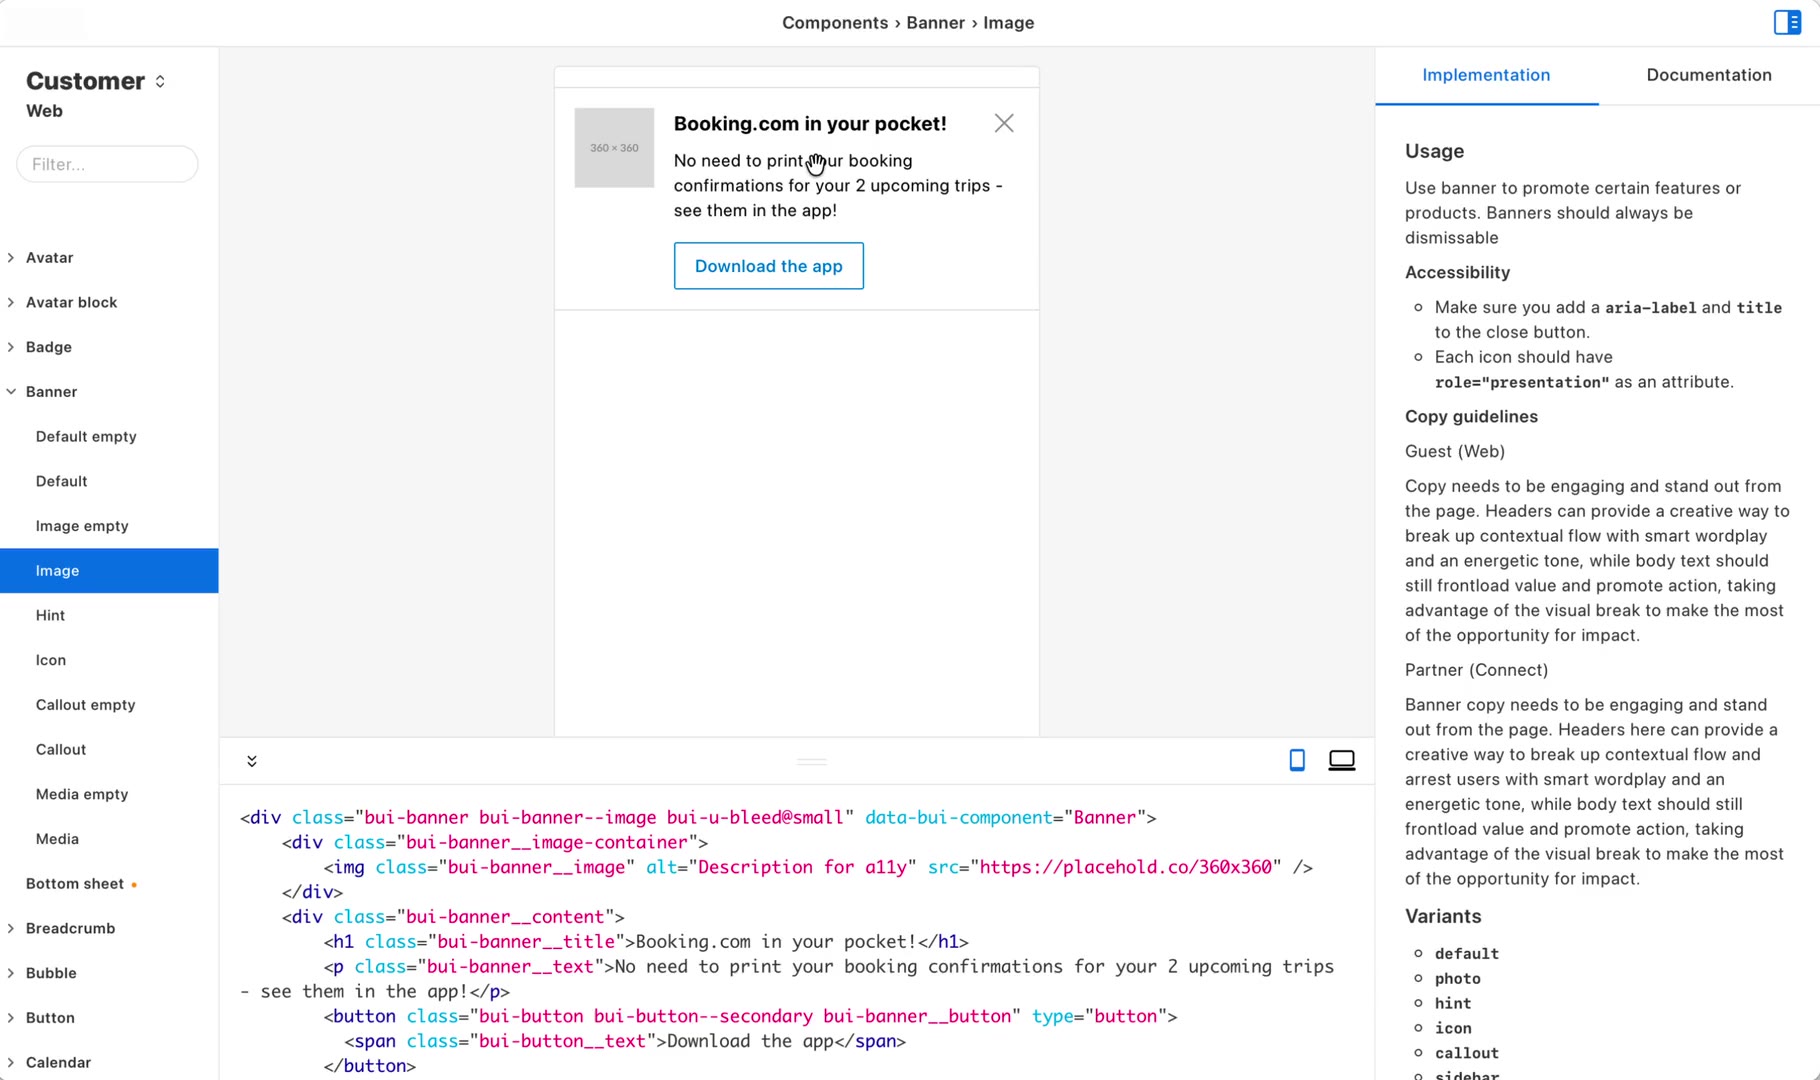Open the Bottom sheet component

tap(75, 884)
